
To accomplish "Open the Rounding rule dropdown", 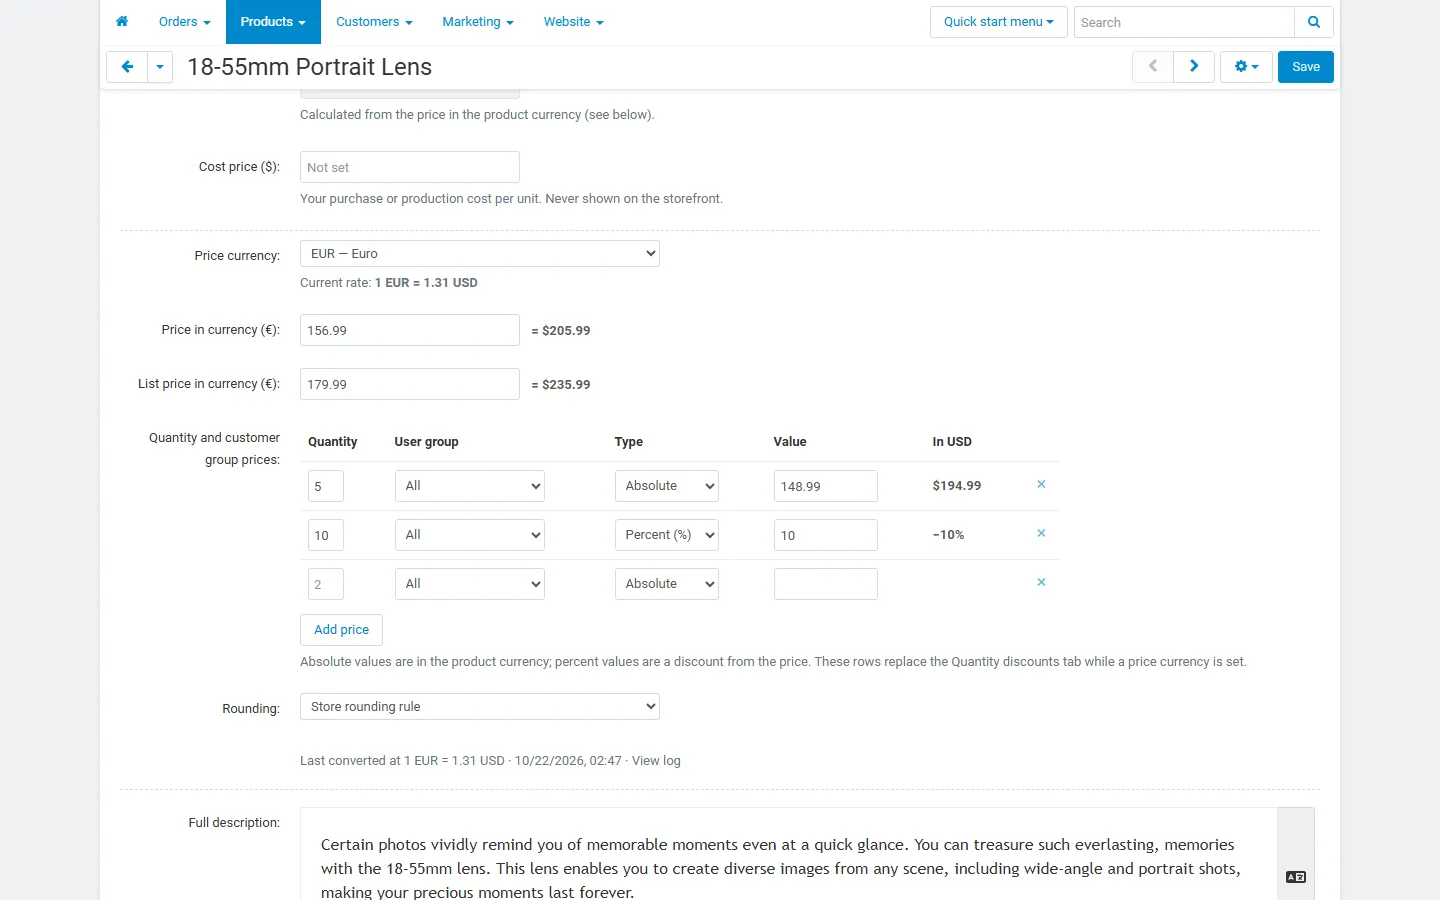I will pyautogui.click(x=480, y=707).
